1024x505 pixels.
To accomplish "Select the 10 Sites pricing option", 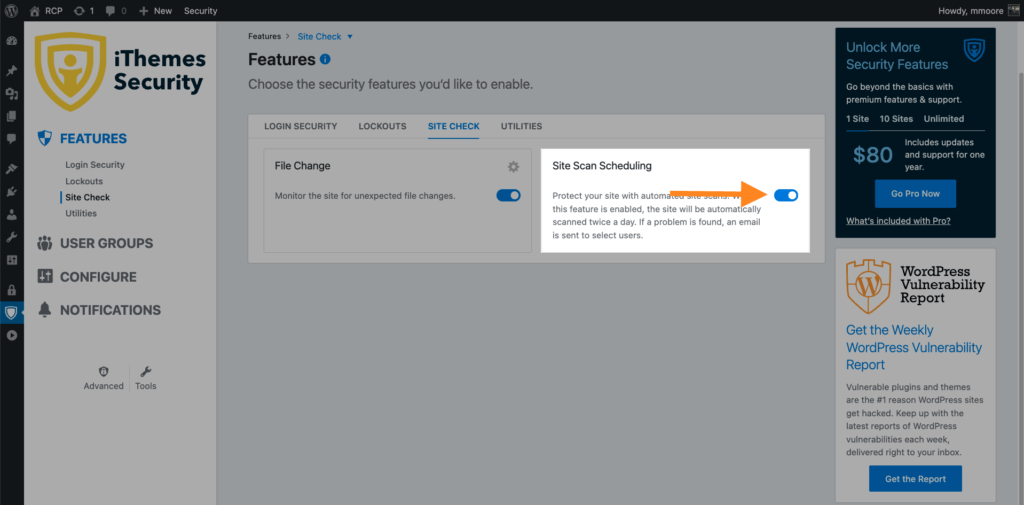I will pyautogui.click(x=896, y=119).
